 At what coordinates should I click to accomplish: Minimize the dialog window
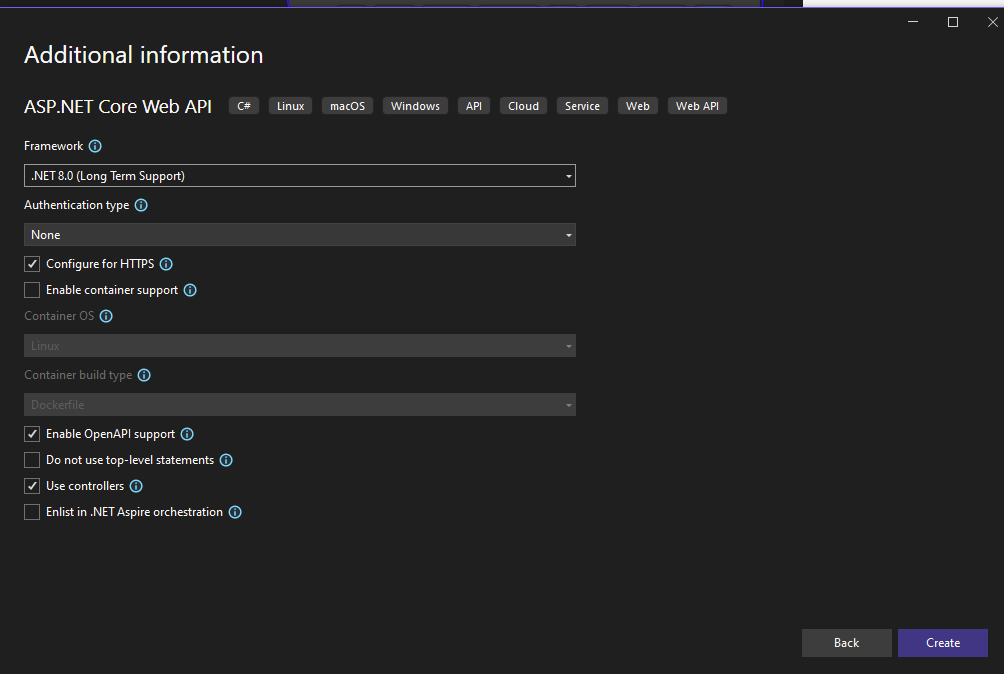click(913, 22)
